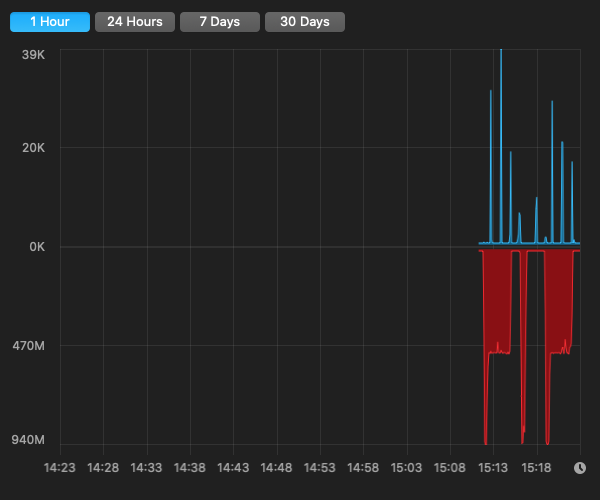Click the 470M axis label
The image size is (600, 500).
[29, 346]
